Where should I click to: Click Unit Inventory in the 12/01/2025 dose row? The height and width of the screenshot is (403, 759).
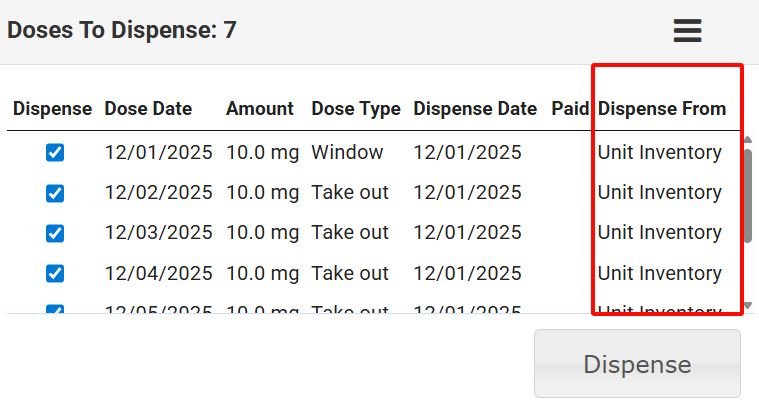pyautogui.click(x=660, y=153)
